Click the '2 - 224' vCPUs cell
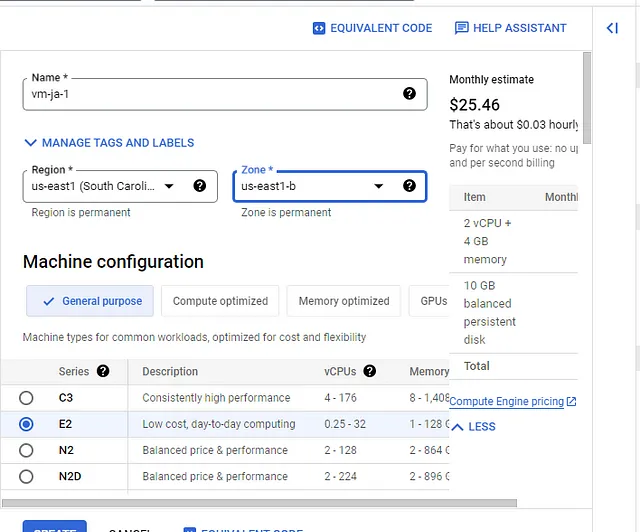This screenshot has width=640, height=532. click(x=340, y=476)
